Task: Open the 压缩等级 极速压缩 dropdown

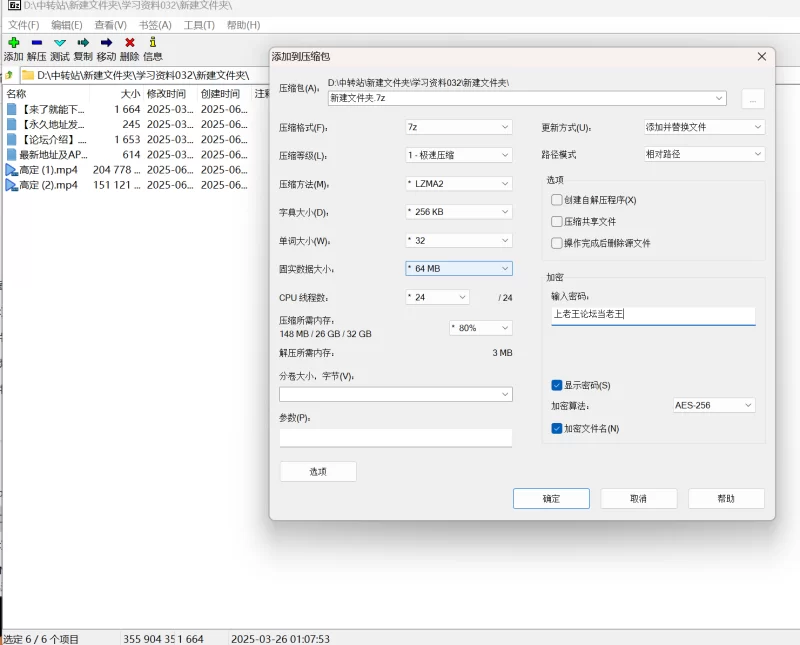Action: tap(459, 155)
